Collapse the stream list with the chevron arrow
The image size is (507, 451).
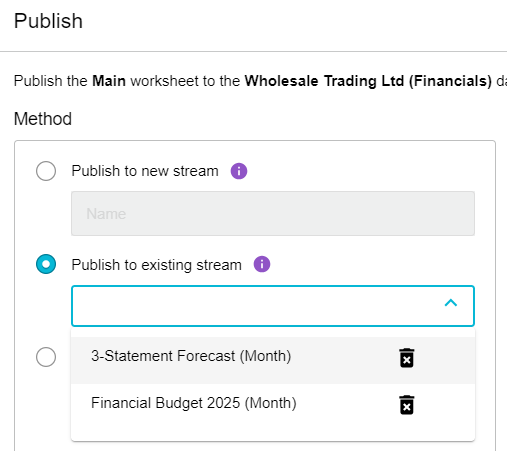pyautogui.click(x=451, y=303)
